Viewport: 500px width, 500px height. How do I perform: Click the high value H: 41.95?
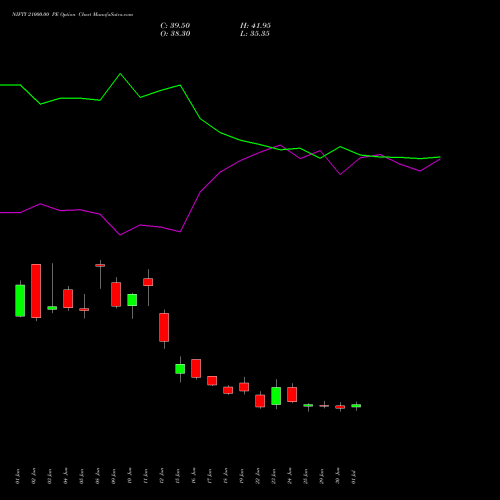tap(255, 26)
